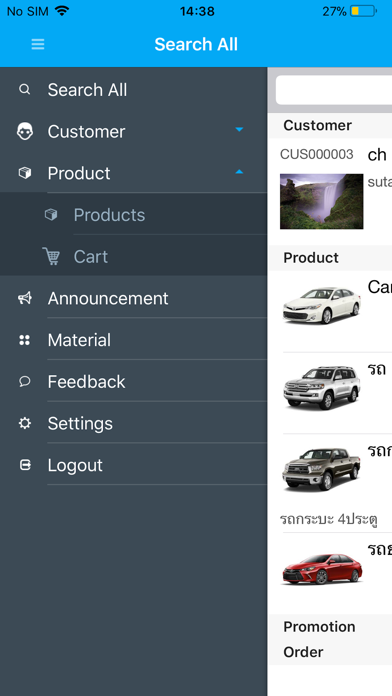Click the Customer face icon
The width and height of the screenshot is (392, 696).
click(x=25, y=131)
